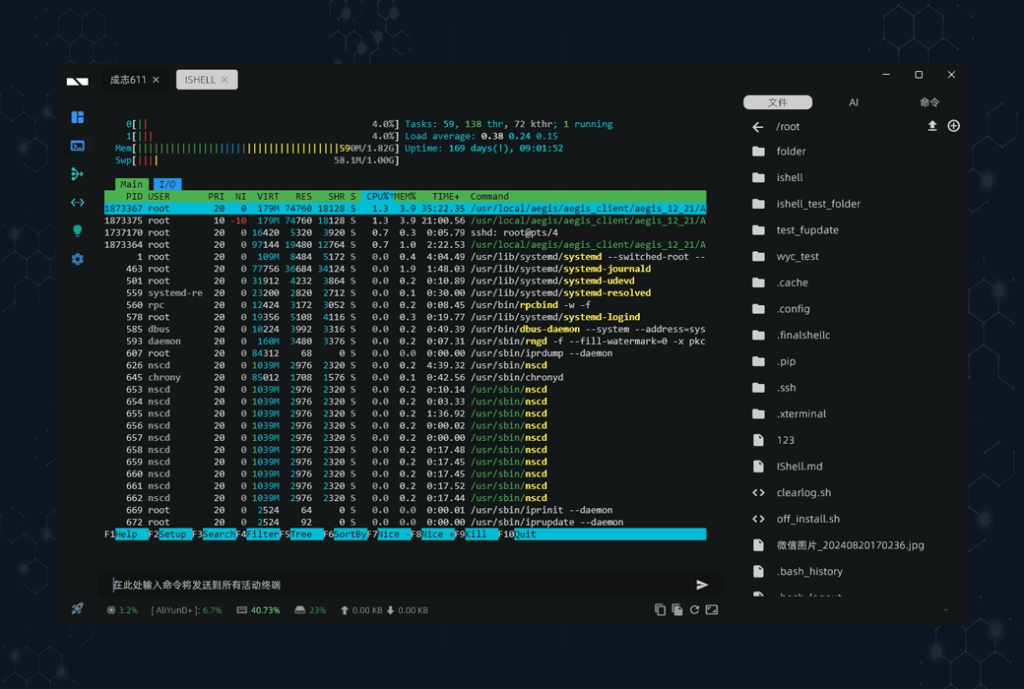Click htop F3 Search button
The image size is (1024, 689).
click(214, 534)
